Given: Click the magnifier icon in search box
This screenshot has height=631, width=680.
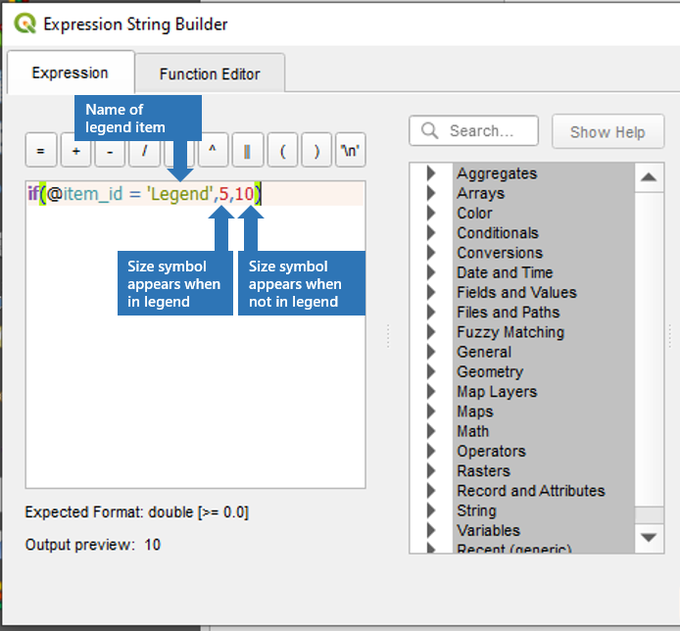Looking at the screenshot, I should 430,131.
